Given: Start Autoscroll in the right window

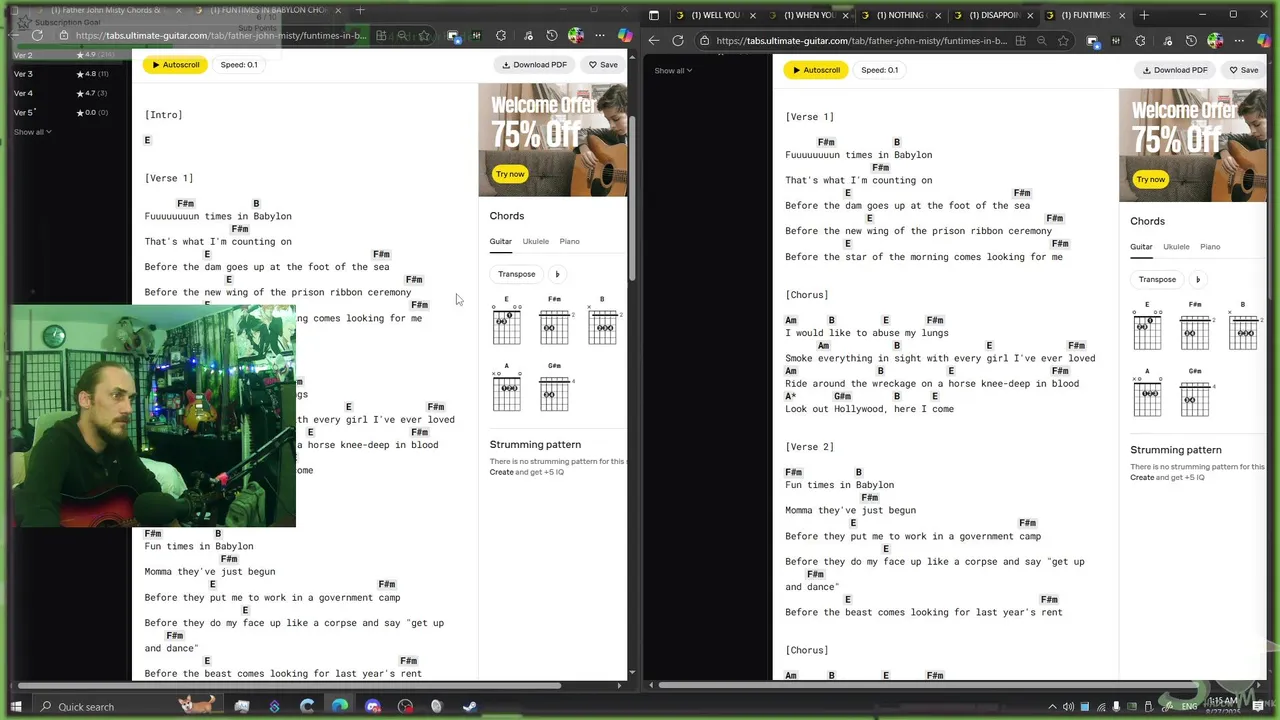Looking at the screenshot, I should click(816, 70).
